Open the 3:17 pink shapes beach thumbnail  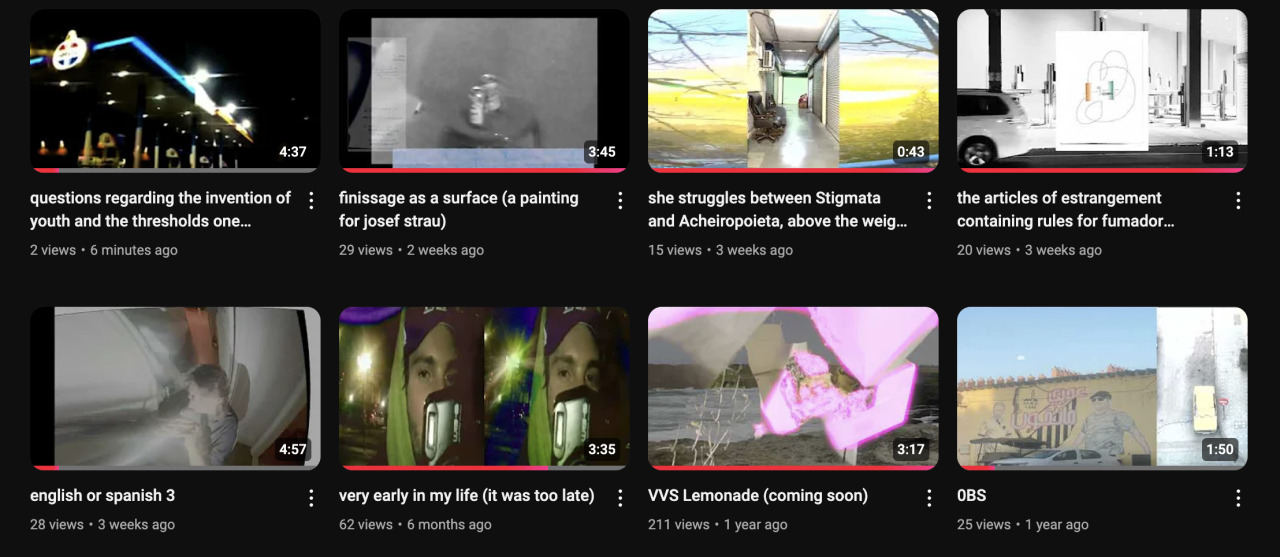click(793, 388)
